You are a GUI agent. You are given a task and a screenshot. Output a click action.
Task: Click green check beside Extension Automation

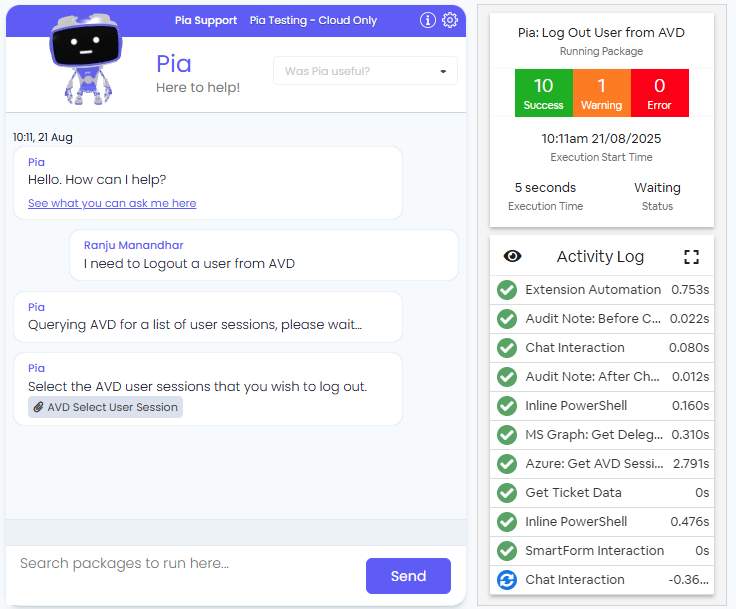507,290
